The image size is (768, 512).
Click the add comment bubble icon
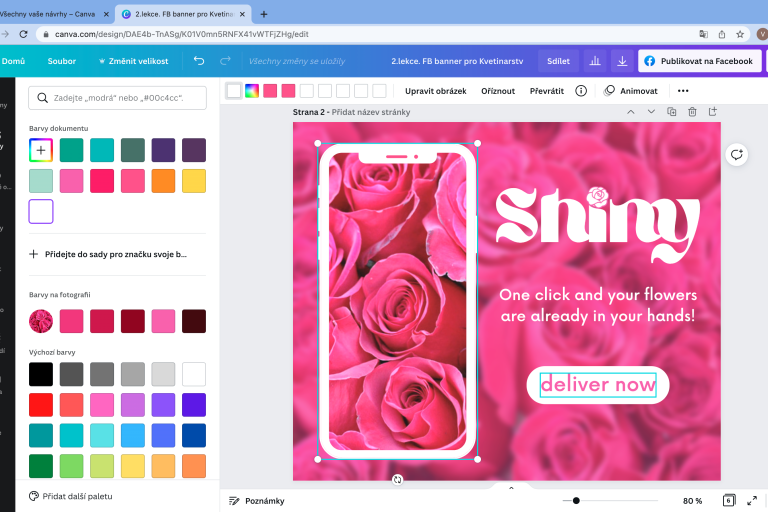tap(737, 154)
